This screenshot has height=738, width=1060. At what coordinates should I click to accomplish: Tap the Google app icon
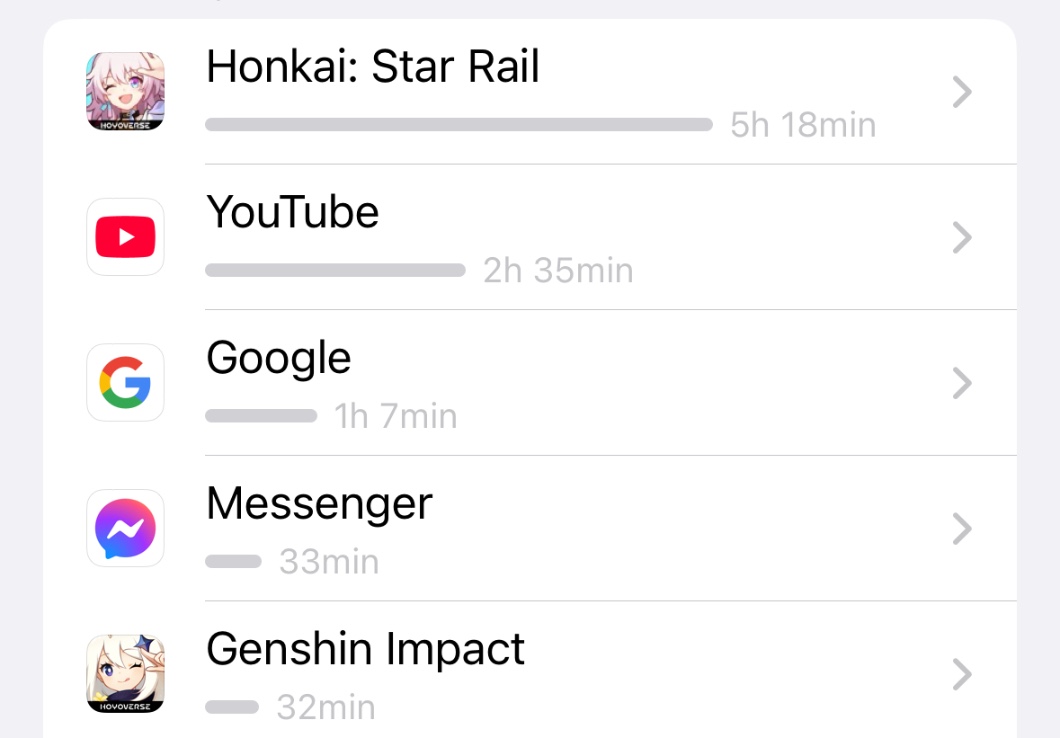(125, 382)
